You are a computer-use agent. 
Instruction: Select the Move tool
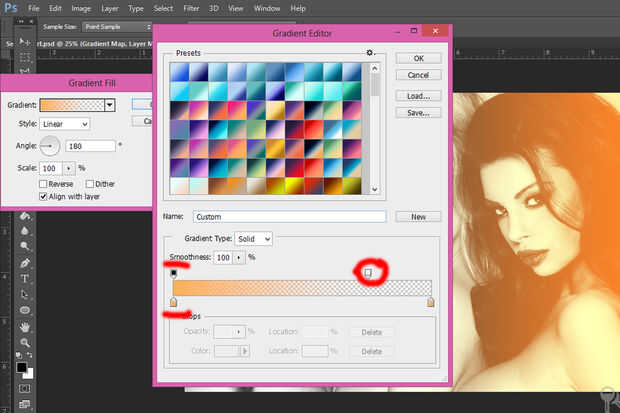(25, 42)
